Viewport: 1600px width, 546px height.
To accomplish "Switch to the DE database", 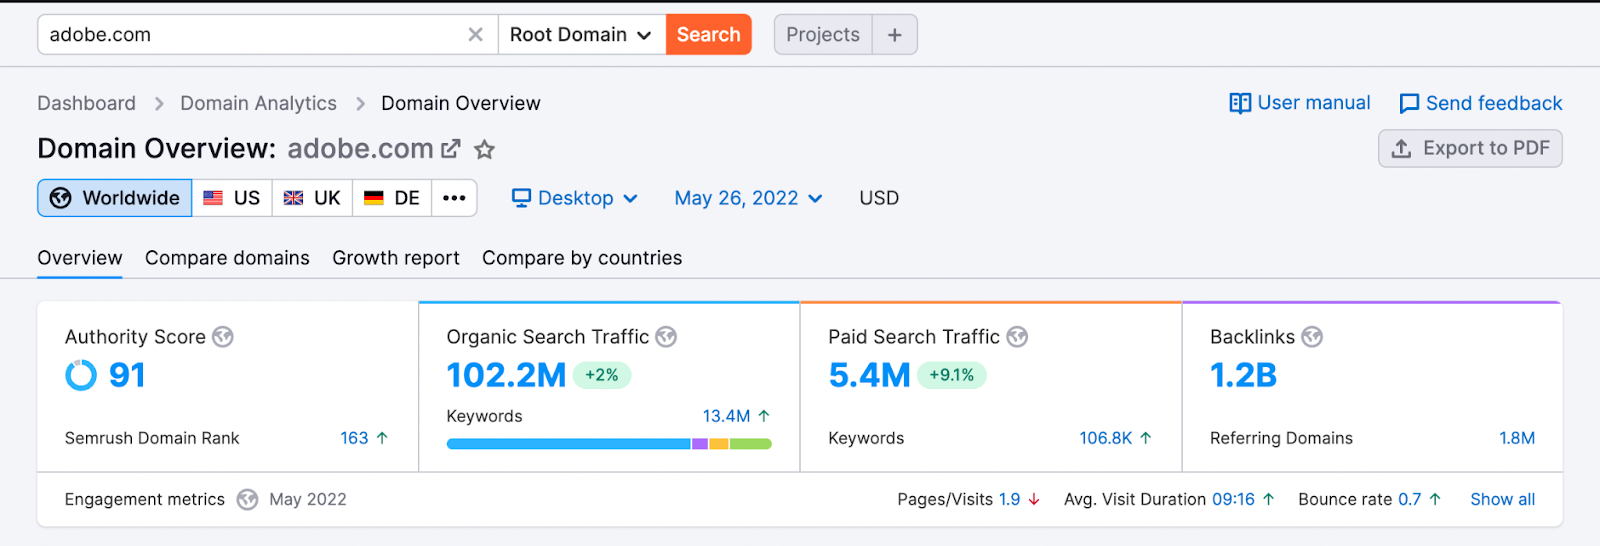I will pyautogui.click(x=392, y=198).
